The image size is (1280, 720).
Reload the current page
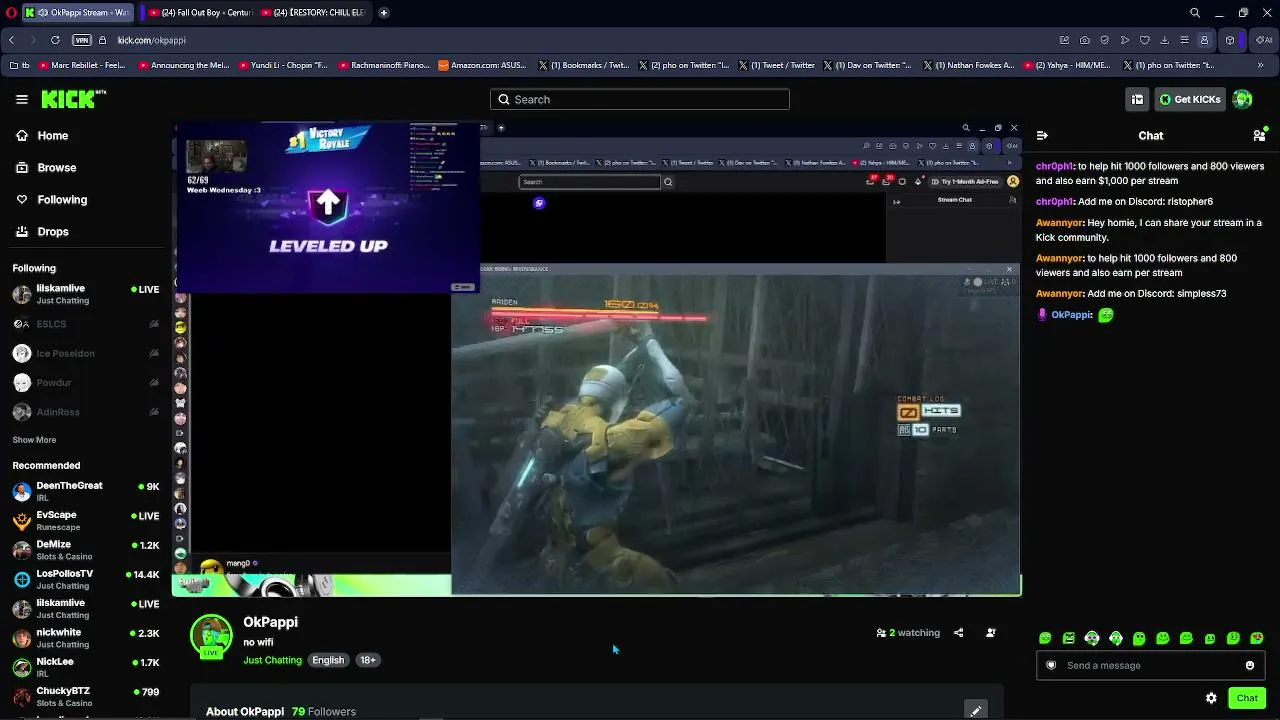(55, 40)
